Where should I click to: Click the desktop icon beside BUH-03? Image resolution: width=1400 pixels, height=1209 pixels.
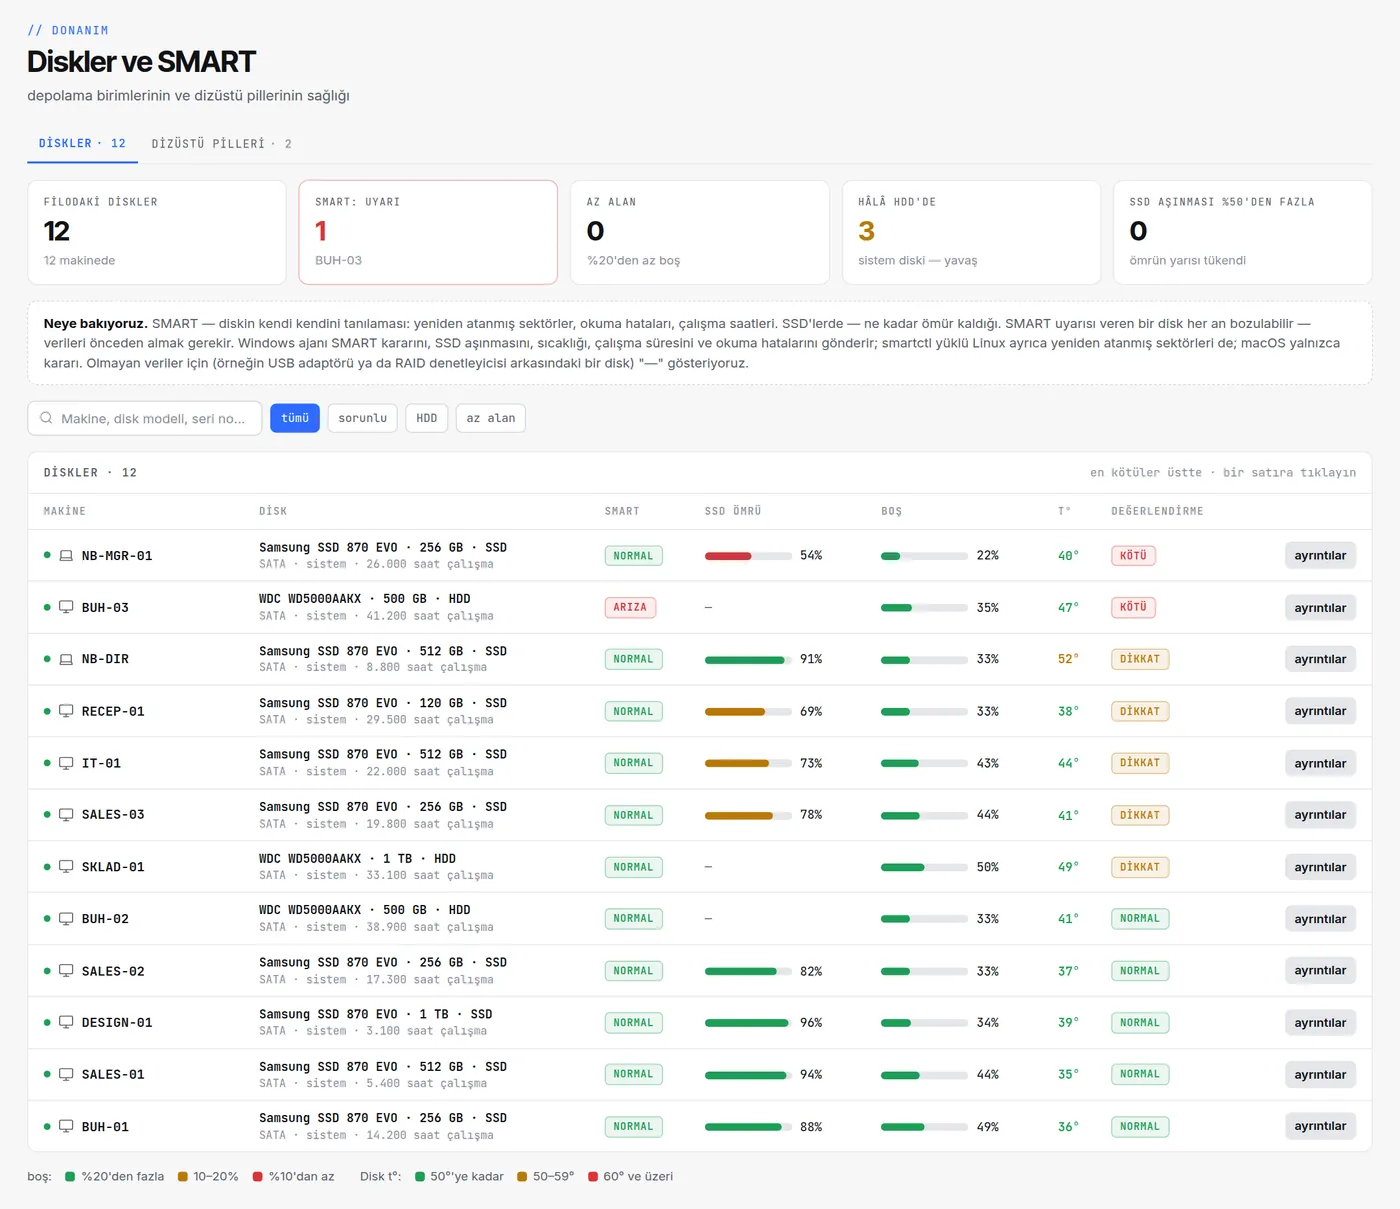tap(66, 607)
